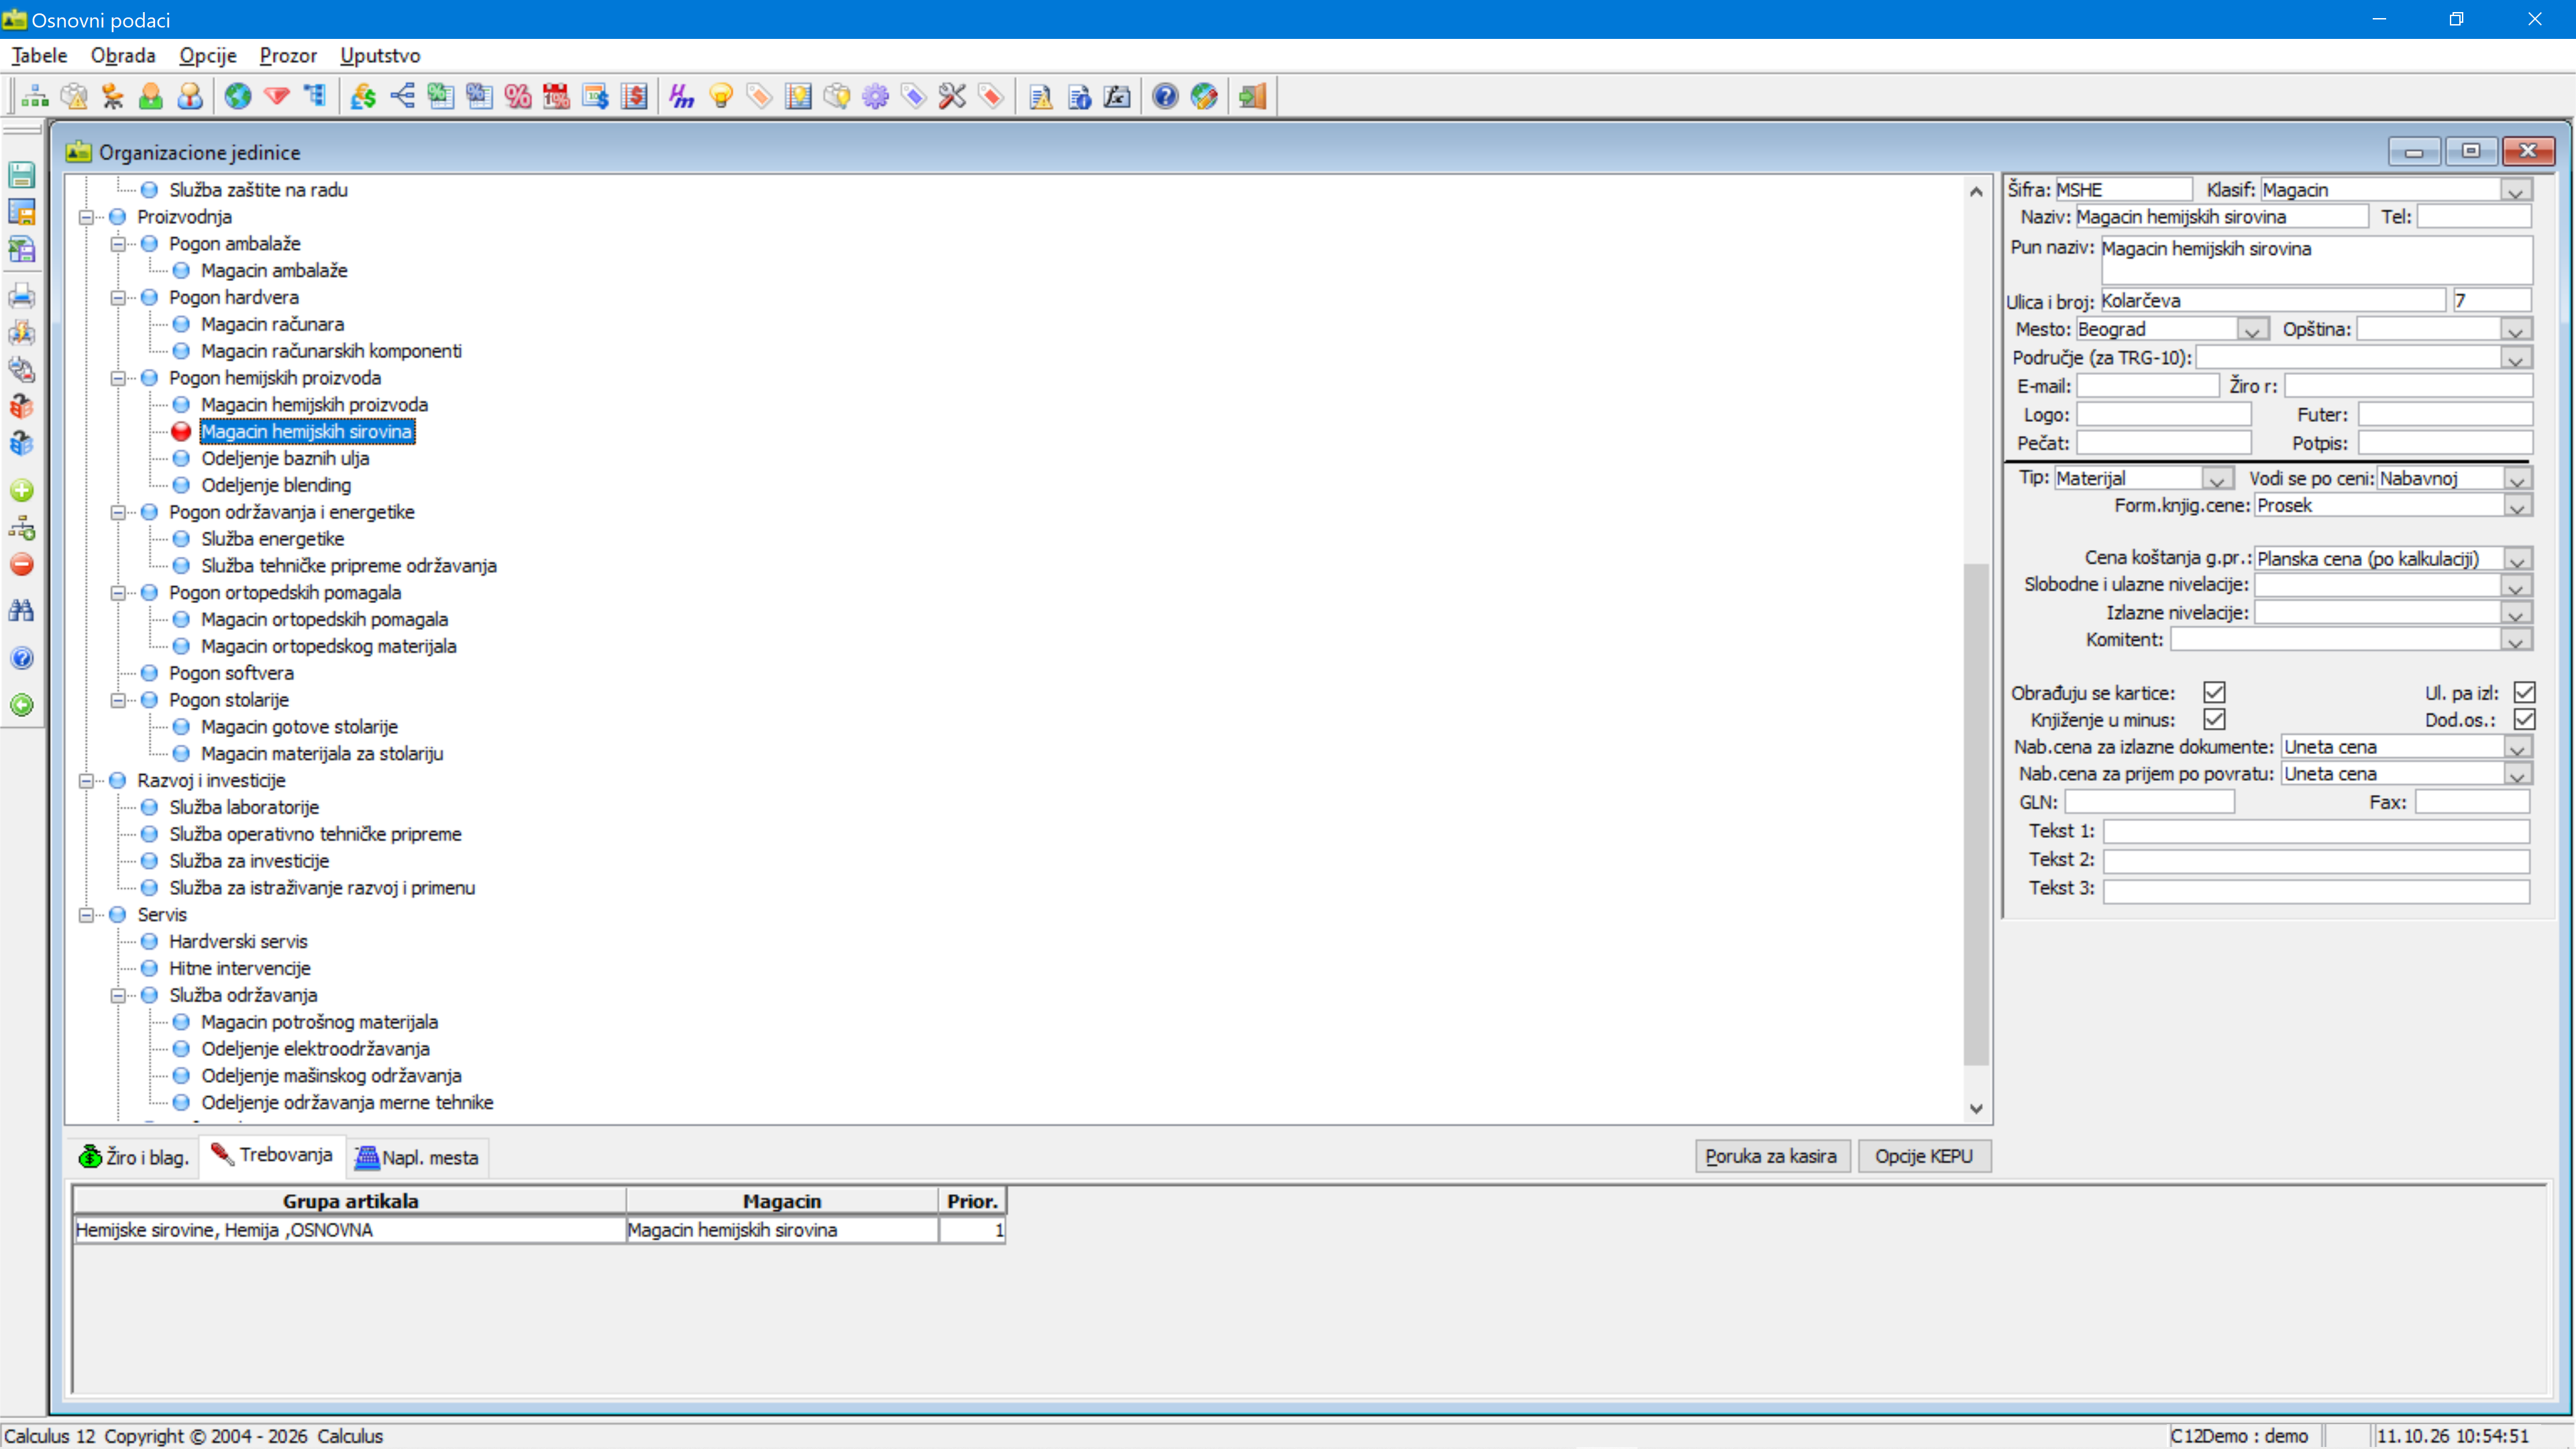Click the green back arrow sidebar icon
Image resolution: width=2576 pixels, height=1449 pixels.
click(22, 705)
